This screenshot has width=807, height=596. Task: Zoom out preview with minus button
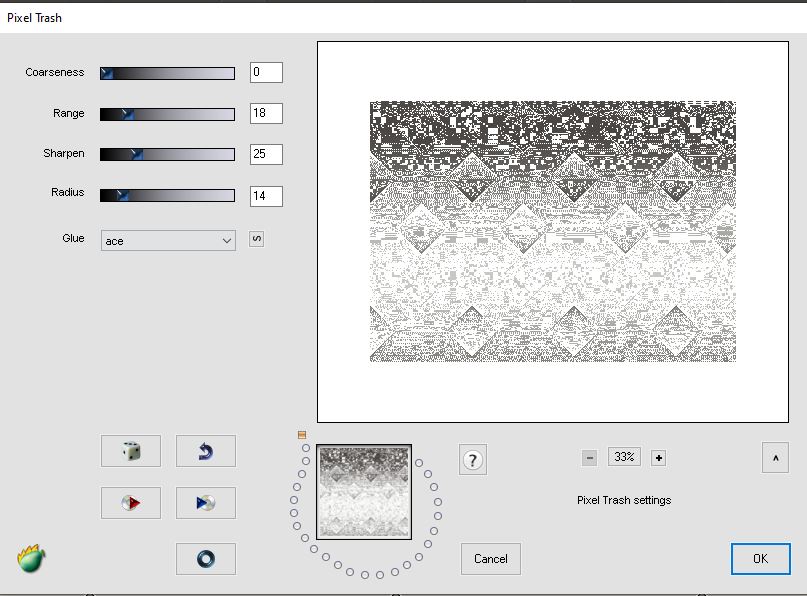click(x=589, y=458)
